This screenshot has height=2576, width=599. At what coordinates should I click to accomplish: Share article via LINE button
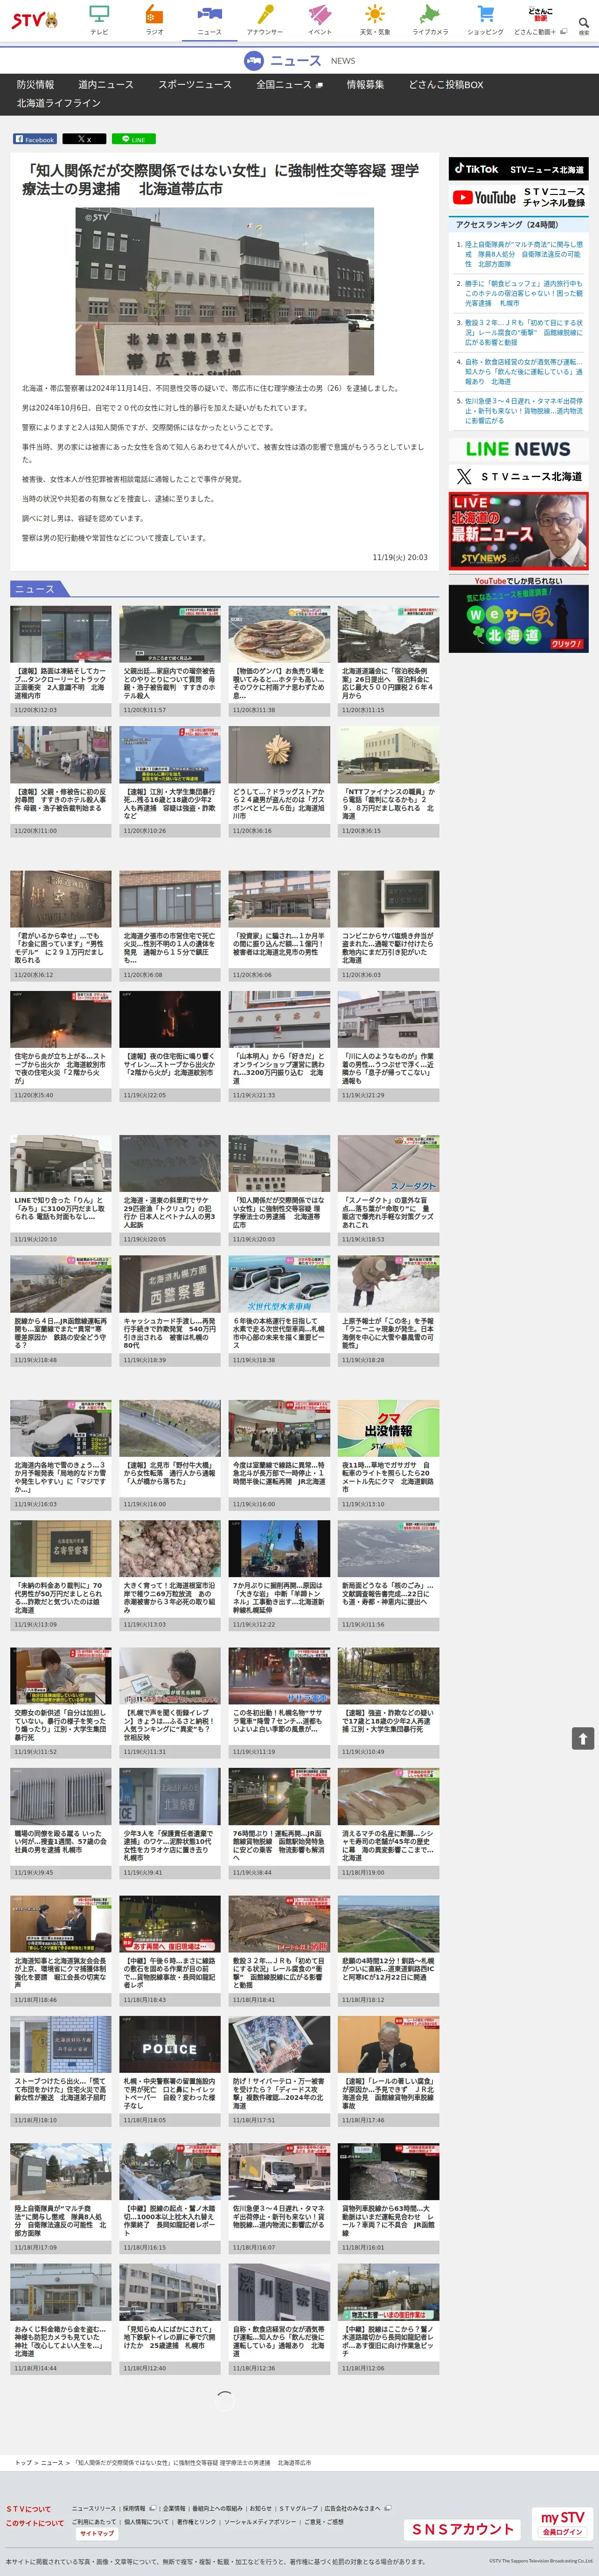[x=133, y=139]
